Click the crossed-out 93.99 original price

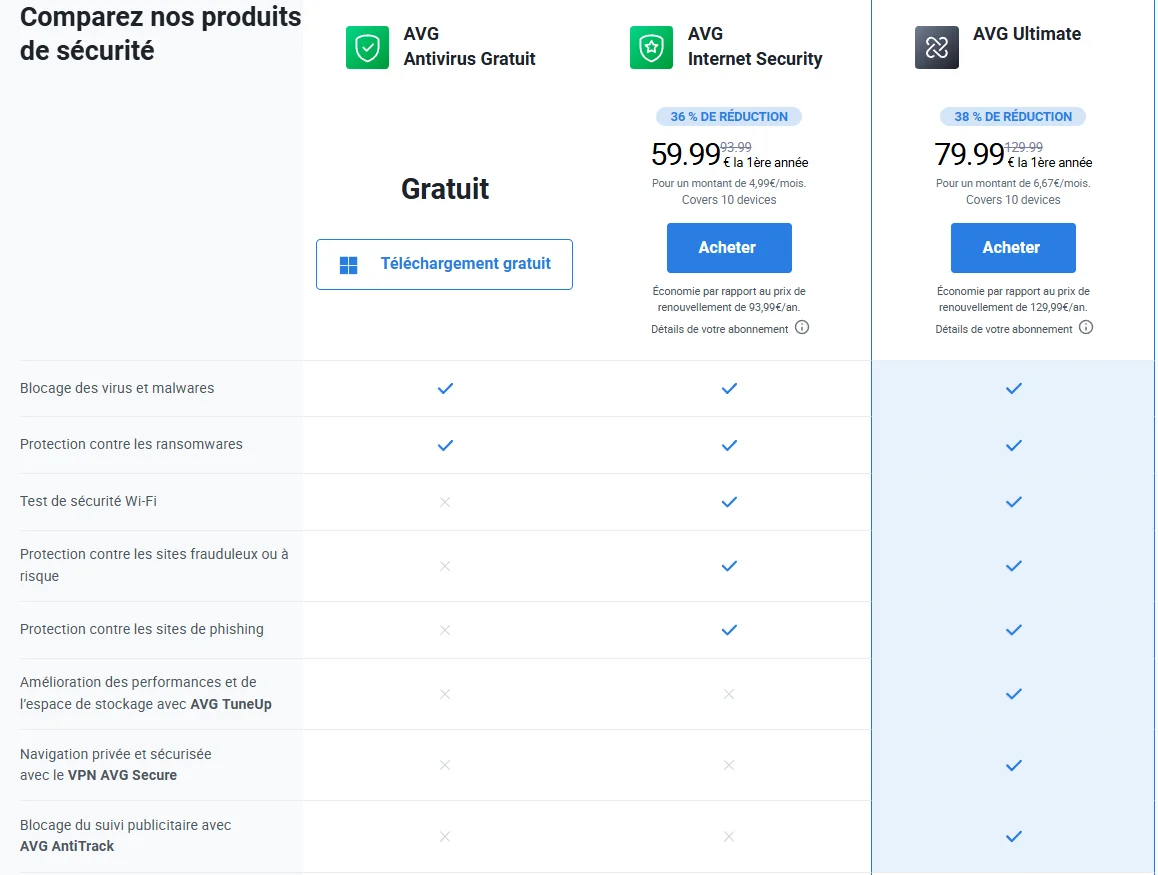click(736, 147)
